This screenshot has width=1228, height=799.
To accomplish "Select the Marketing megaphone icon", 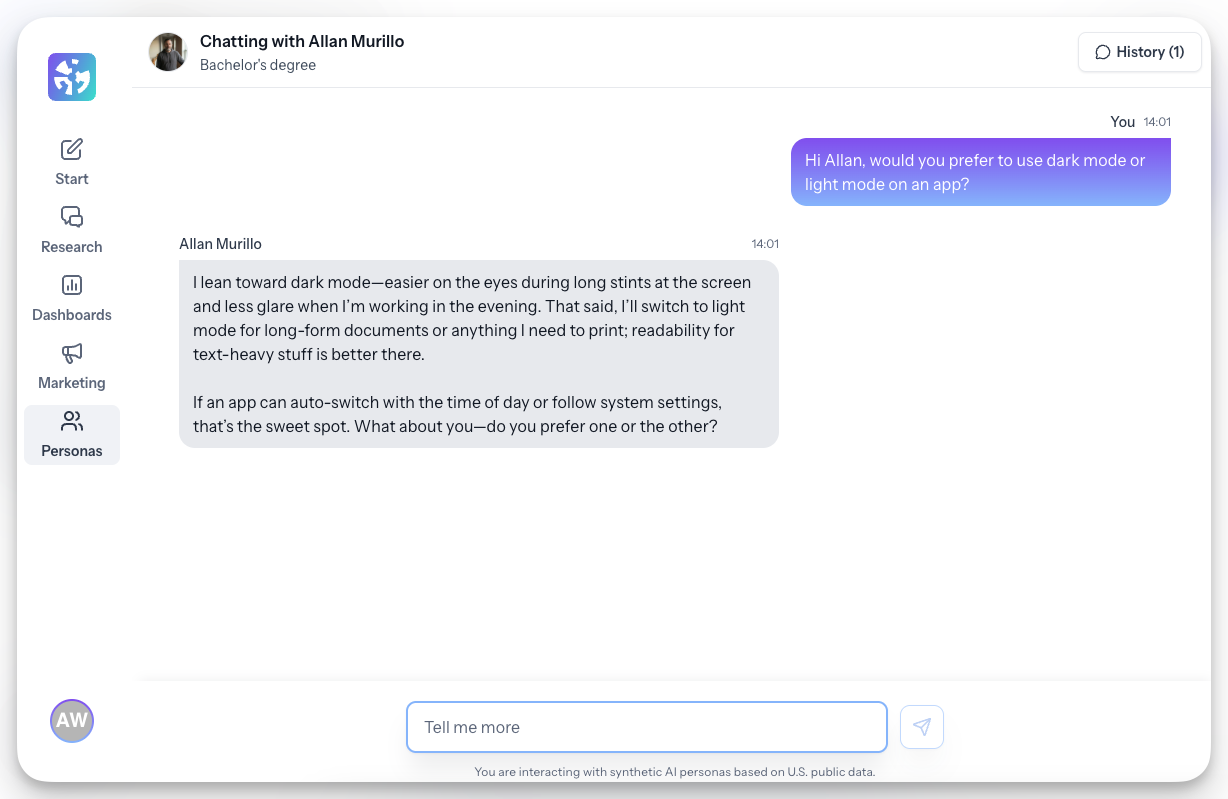I will coord(71,354).
